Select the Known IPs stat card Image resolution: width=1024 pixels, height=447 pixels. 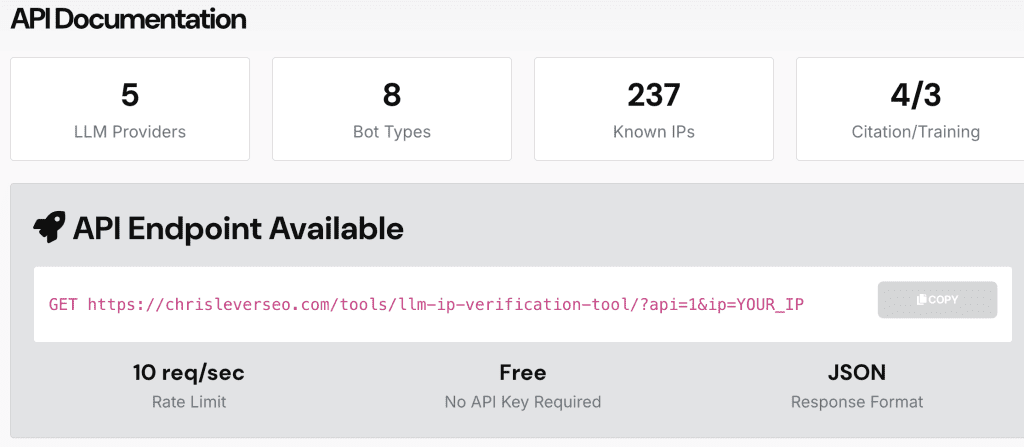[654, 109]
